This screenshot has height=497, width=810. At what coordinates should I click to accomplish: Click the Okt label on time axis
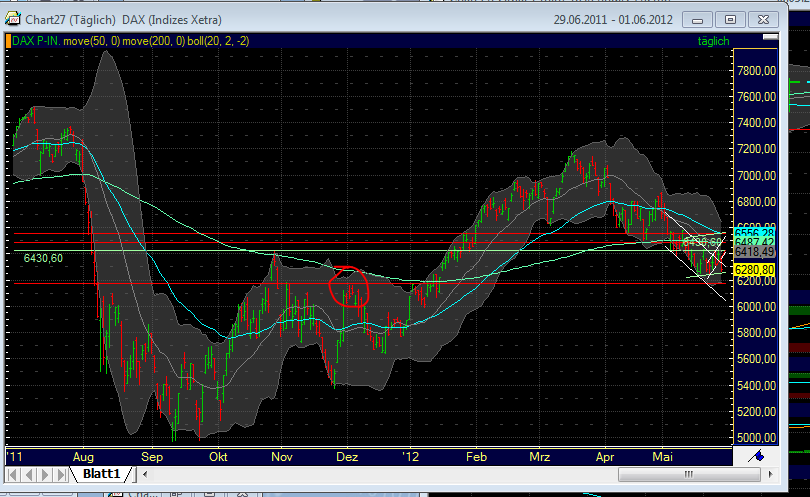tap(218, 457)
